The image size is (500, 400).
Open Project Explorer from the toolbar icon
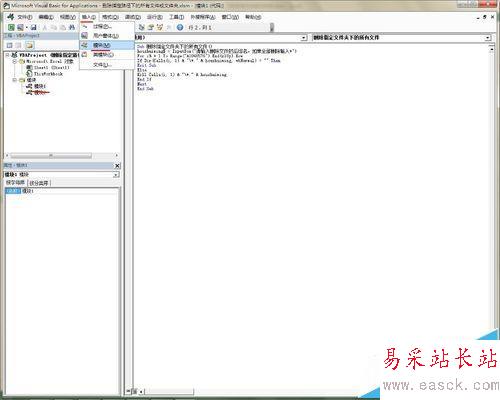point(142,27)
